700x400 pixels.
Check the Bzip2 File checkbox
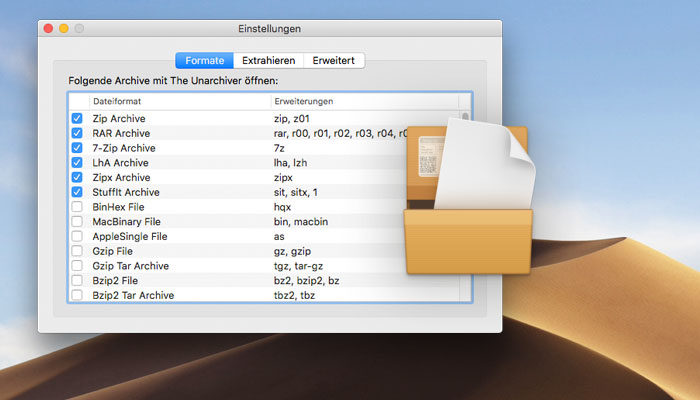77,280
